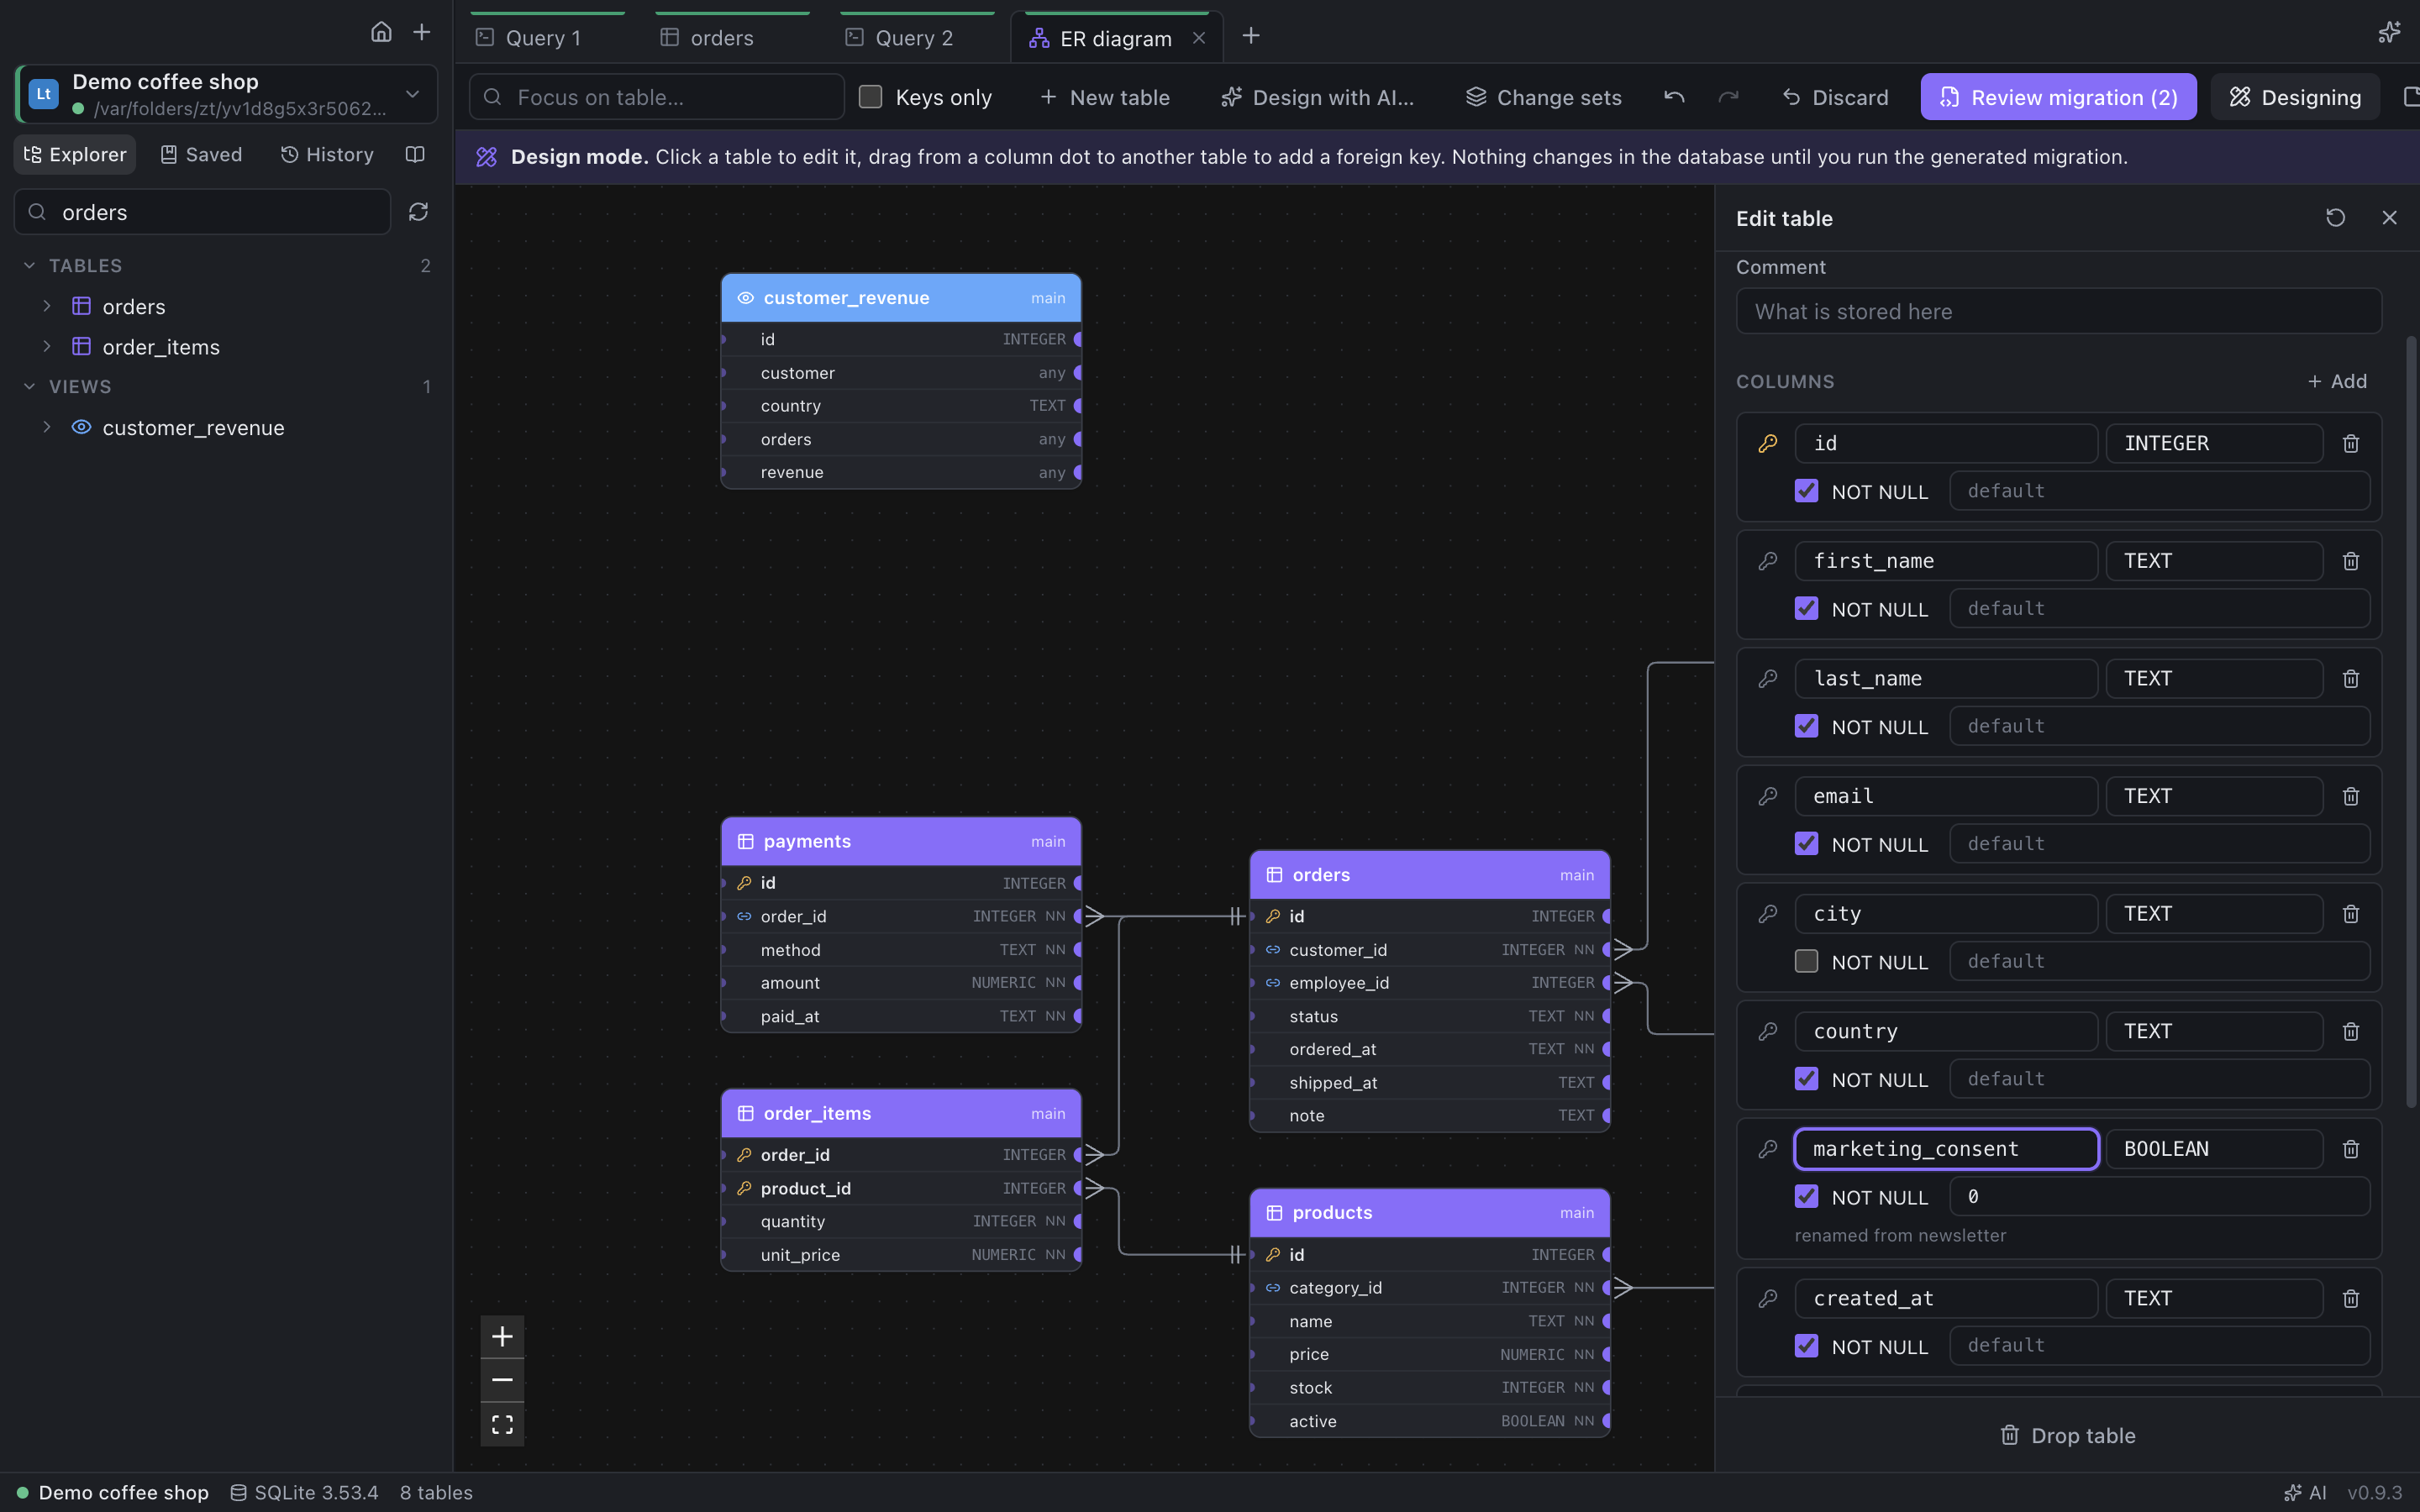Switch to the Query 2 tab

tap(914, 38)
